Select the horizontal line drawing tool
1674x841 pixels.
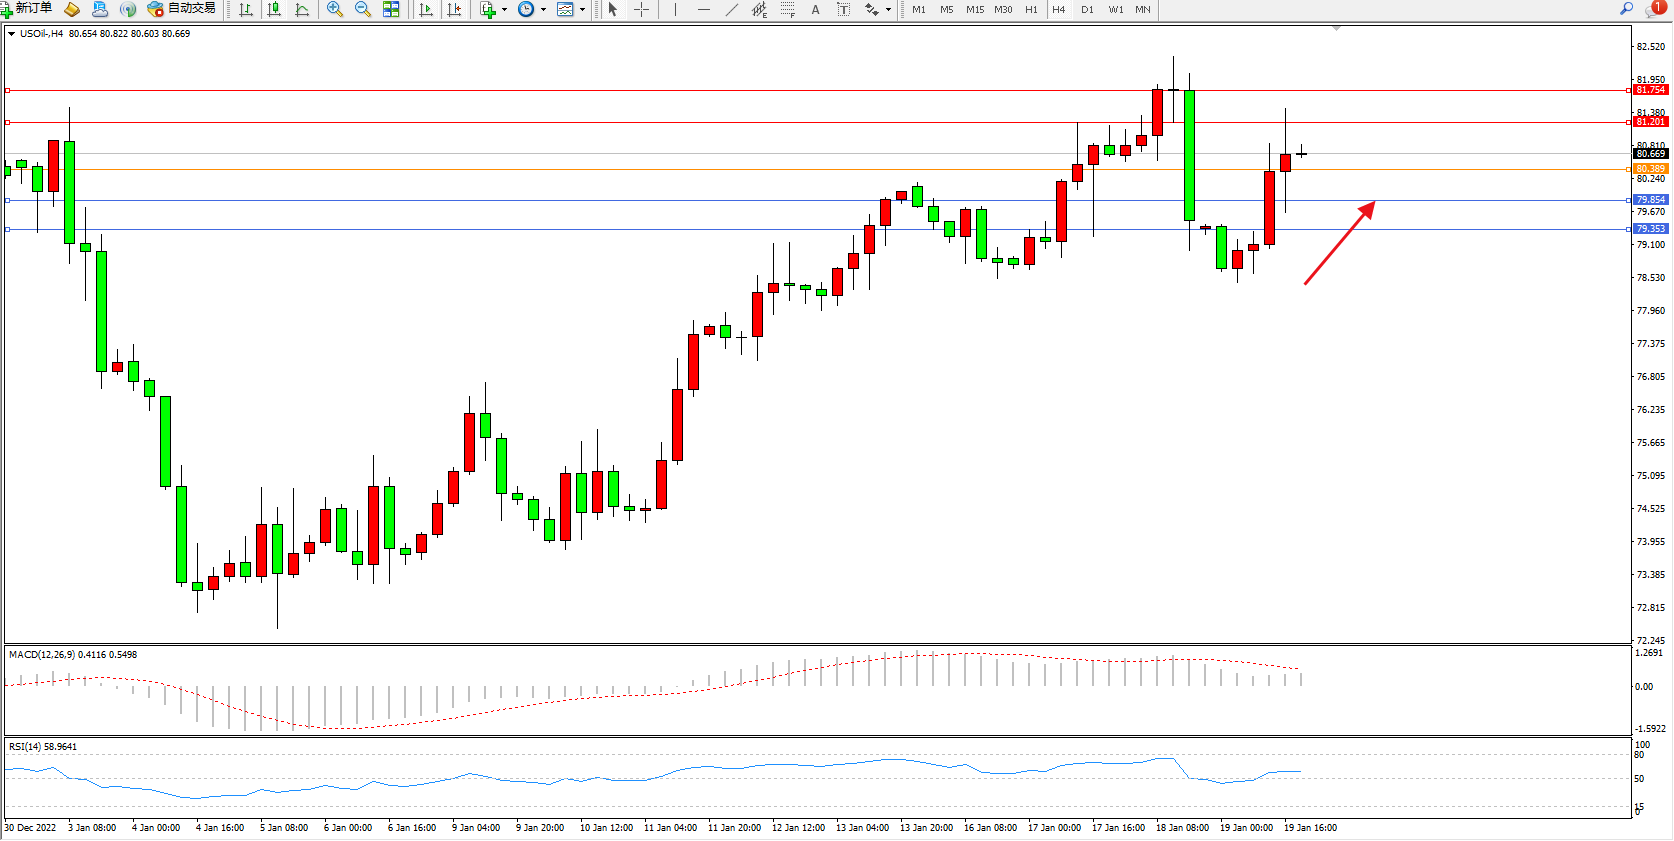coord(704,9)
